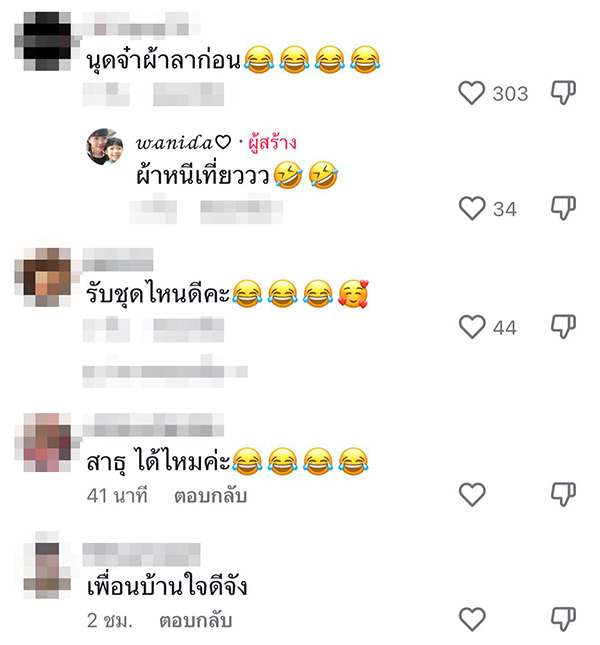Click the ผู้สร้าง creator badge
This screenshot has width=600, height=645.
(272, 143)
